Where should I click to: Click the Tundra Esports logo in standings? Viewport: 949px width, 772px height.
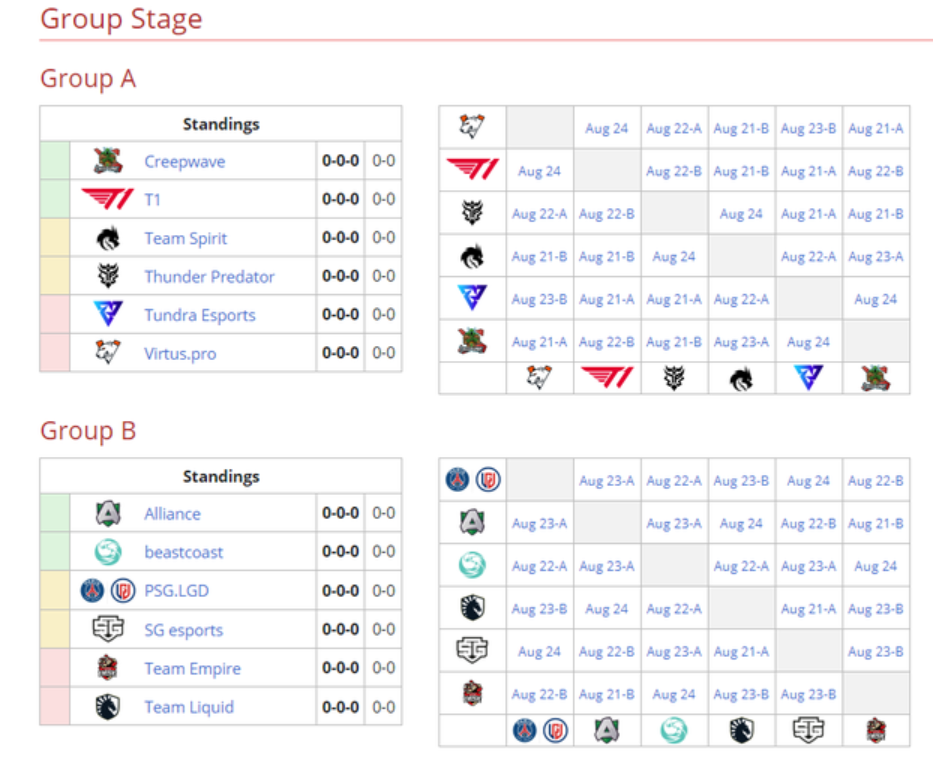click(x=108, y=314)
